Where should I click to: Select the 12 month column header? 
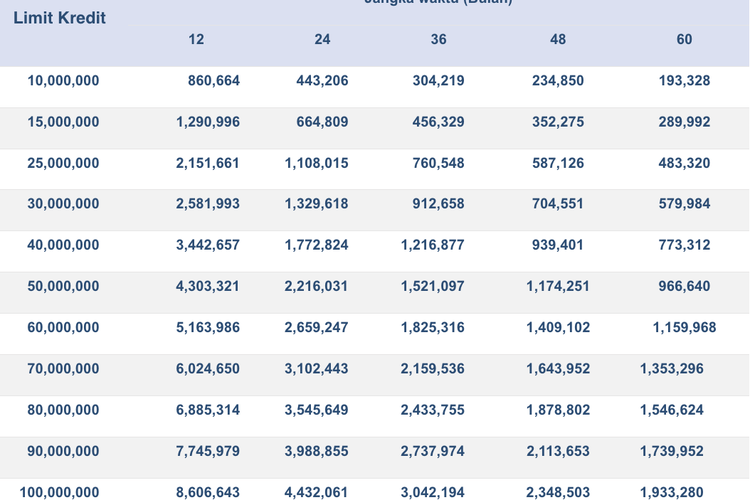(197, 40)
